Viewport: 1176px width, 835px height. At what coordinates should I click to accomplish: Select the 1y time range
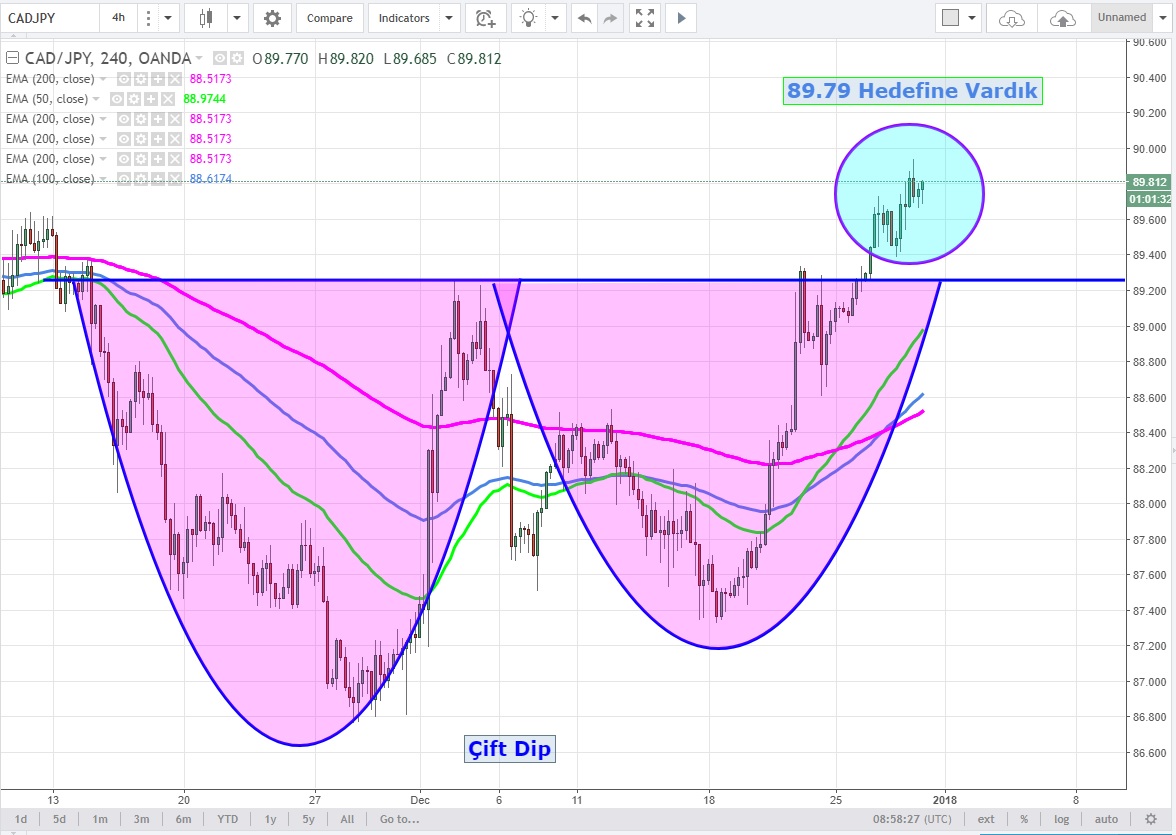point(270,819)
